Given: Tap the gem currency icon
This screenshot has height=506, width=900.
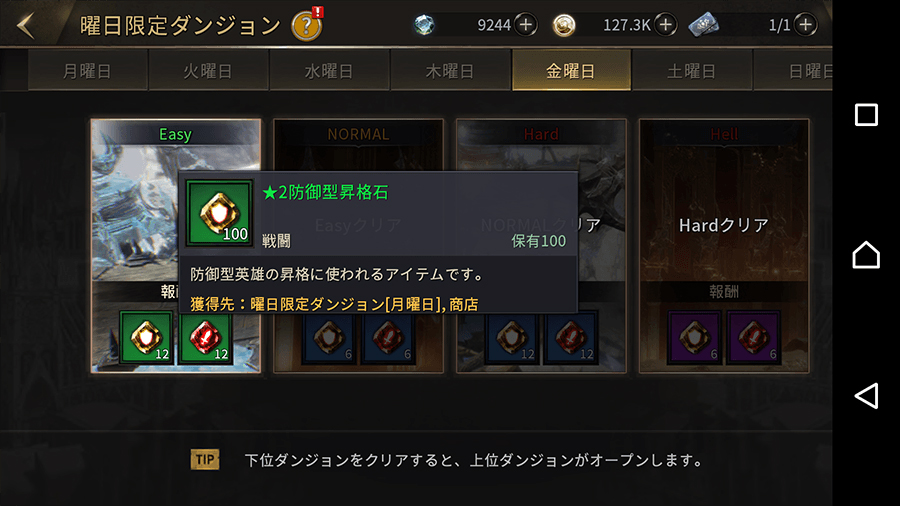Looking at the screenshot, I should coord(424,25).
